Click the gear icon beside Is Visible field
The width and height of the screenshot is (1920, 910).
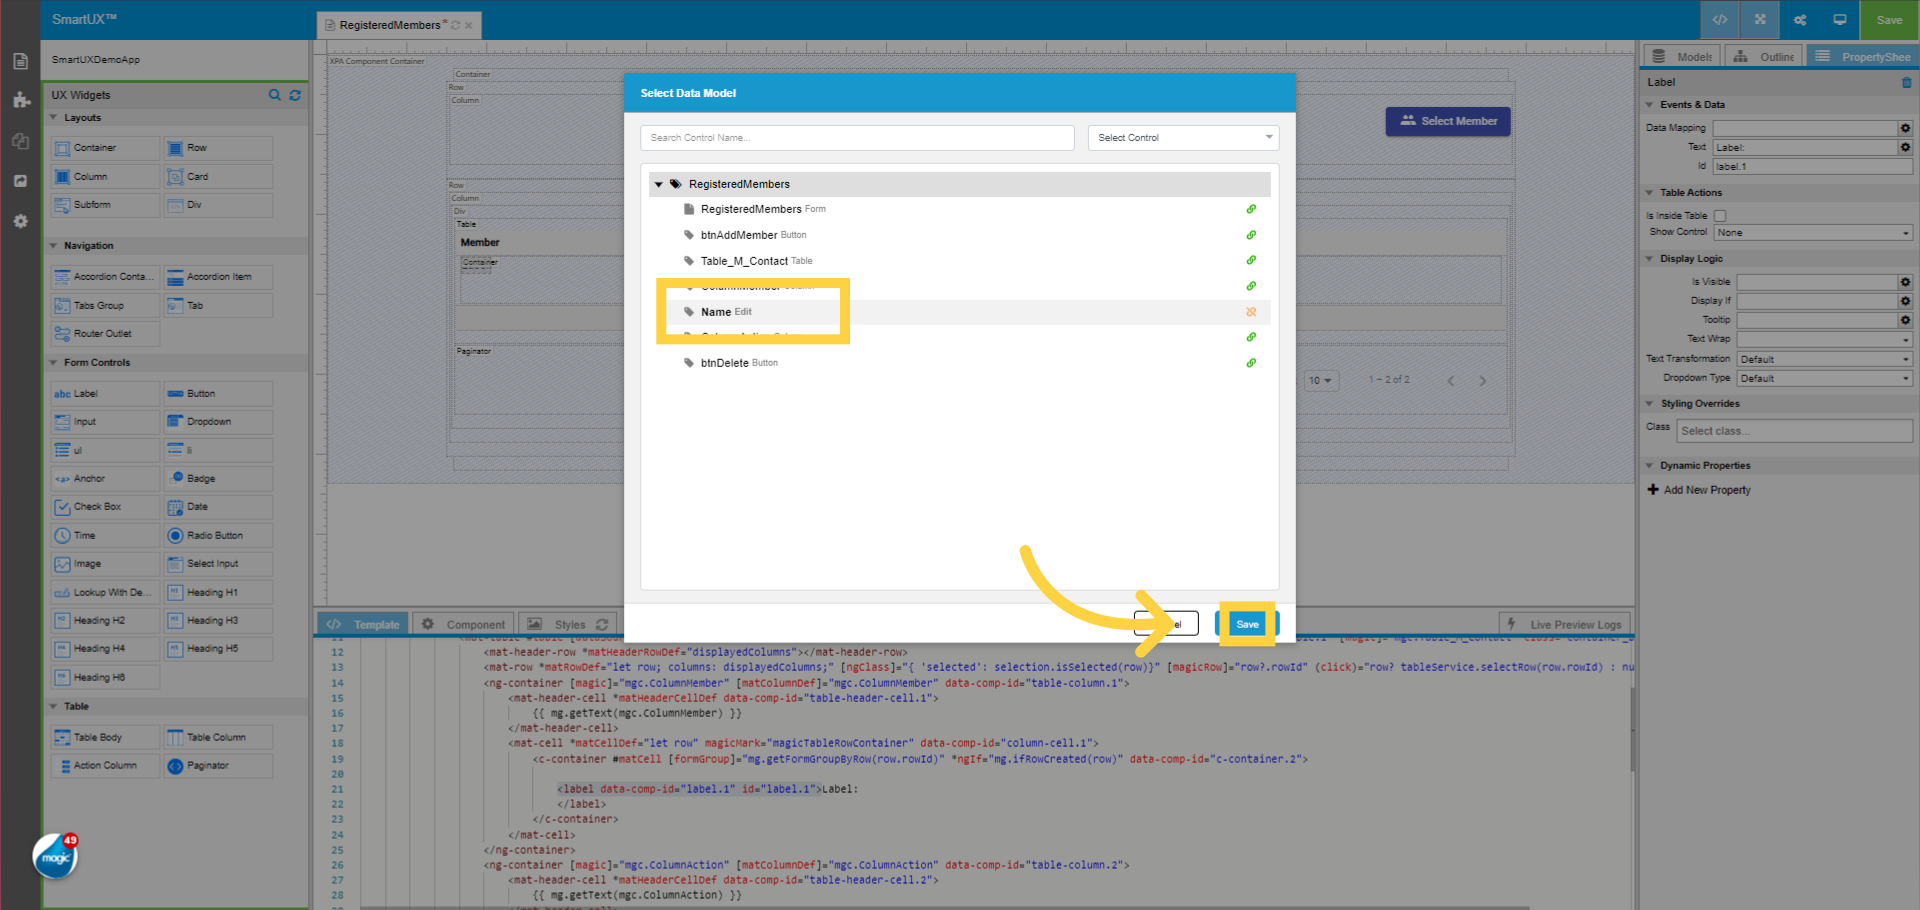[x=1906, y=282]
